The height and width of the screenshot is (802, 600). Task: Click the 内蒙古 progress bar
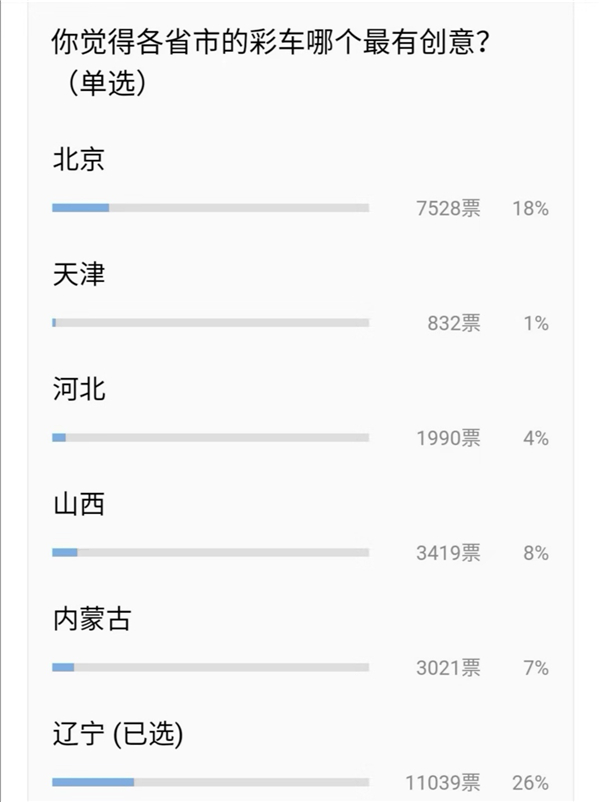point(212,665)
